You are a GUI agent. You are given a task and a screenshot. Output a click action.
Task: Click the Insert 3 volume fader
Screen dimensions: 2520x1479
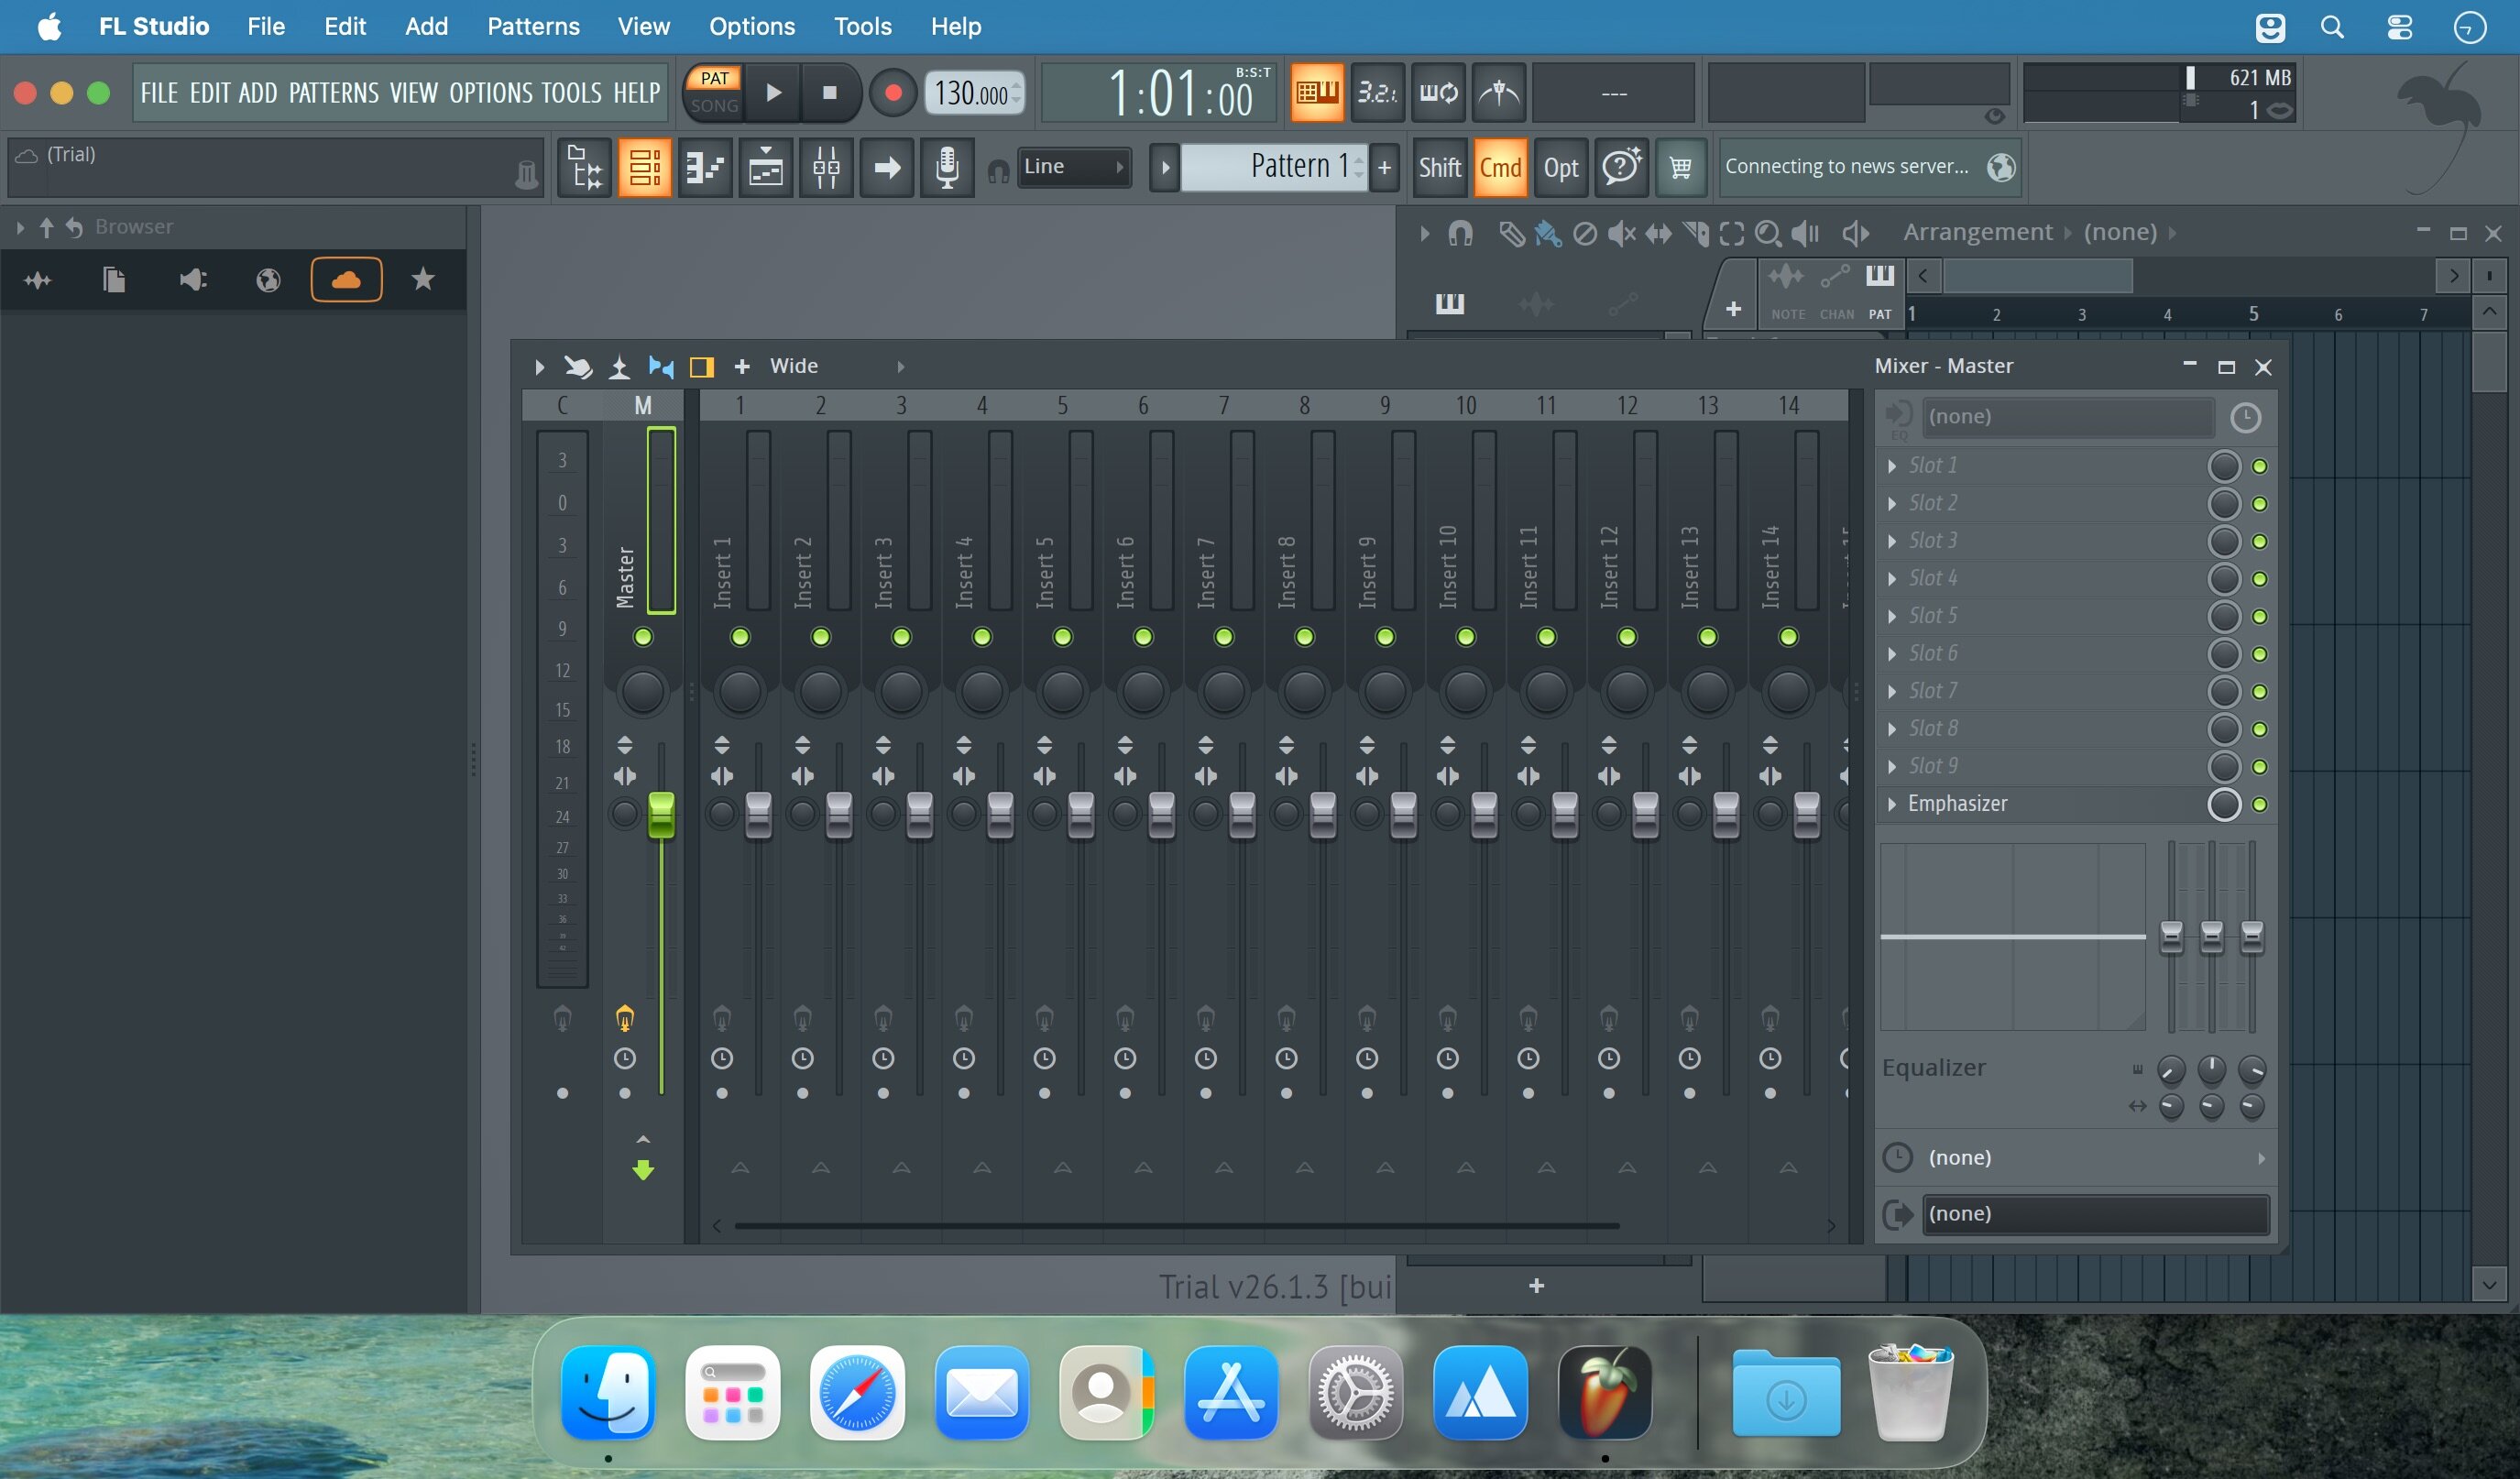tap(919, 814)
